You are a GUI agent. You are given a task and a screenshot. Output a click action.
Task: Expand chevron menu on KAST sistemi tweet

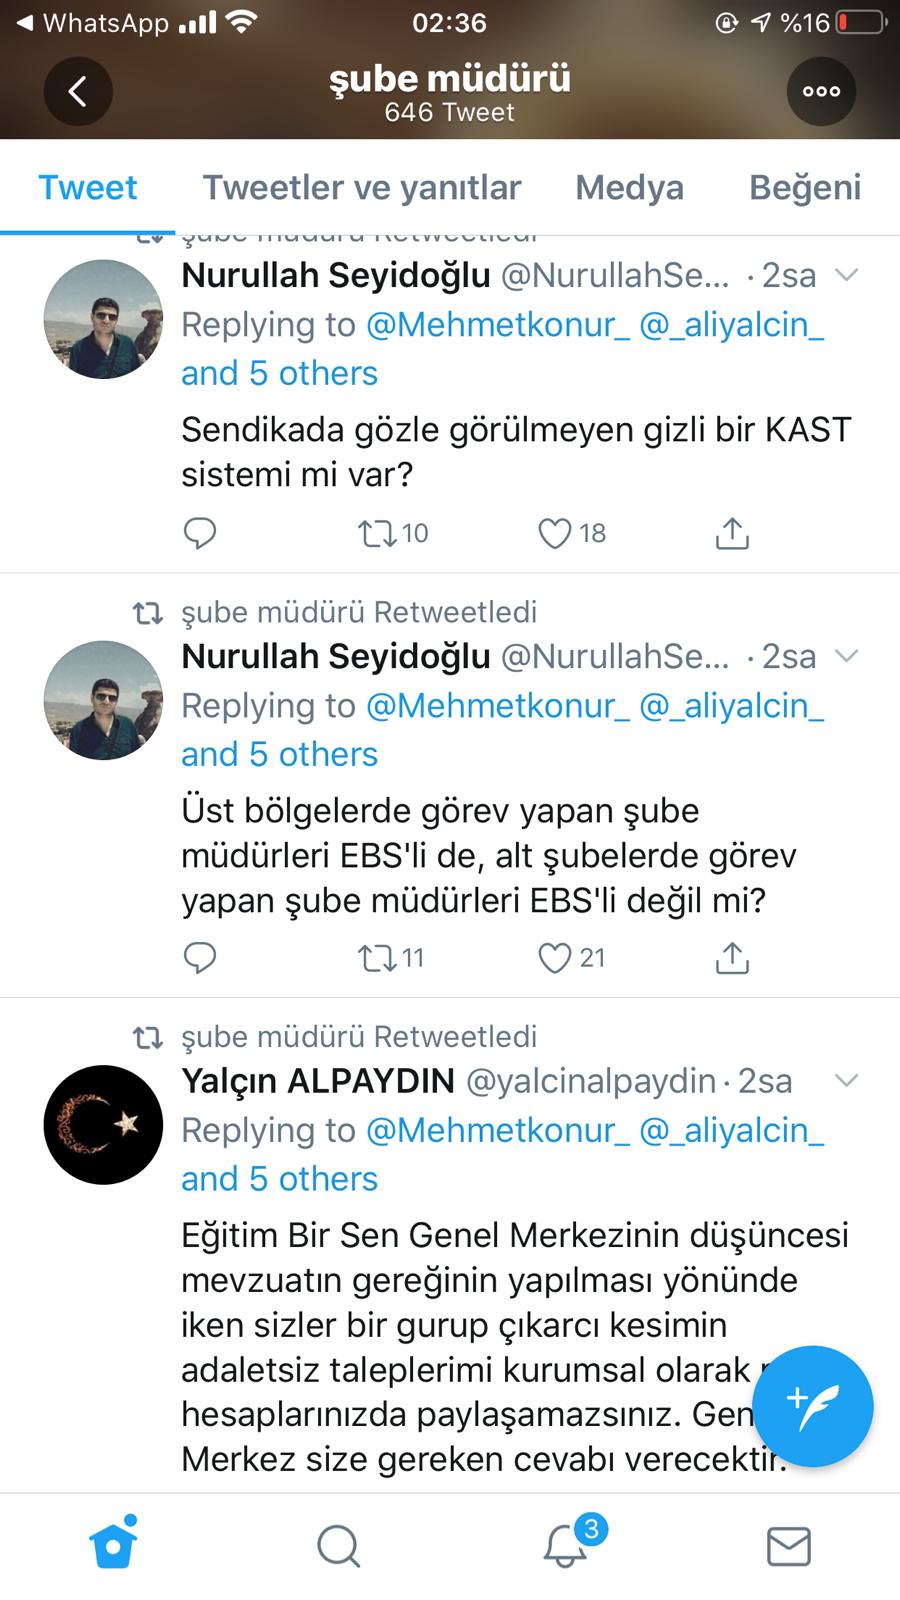click(x=846, y=275)
